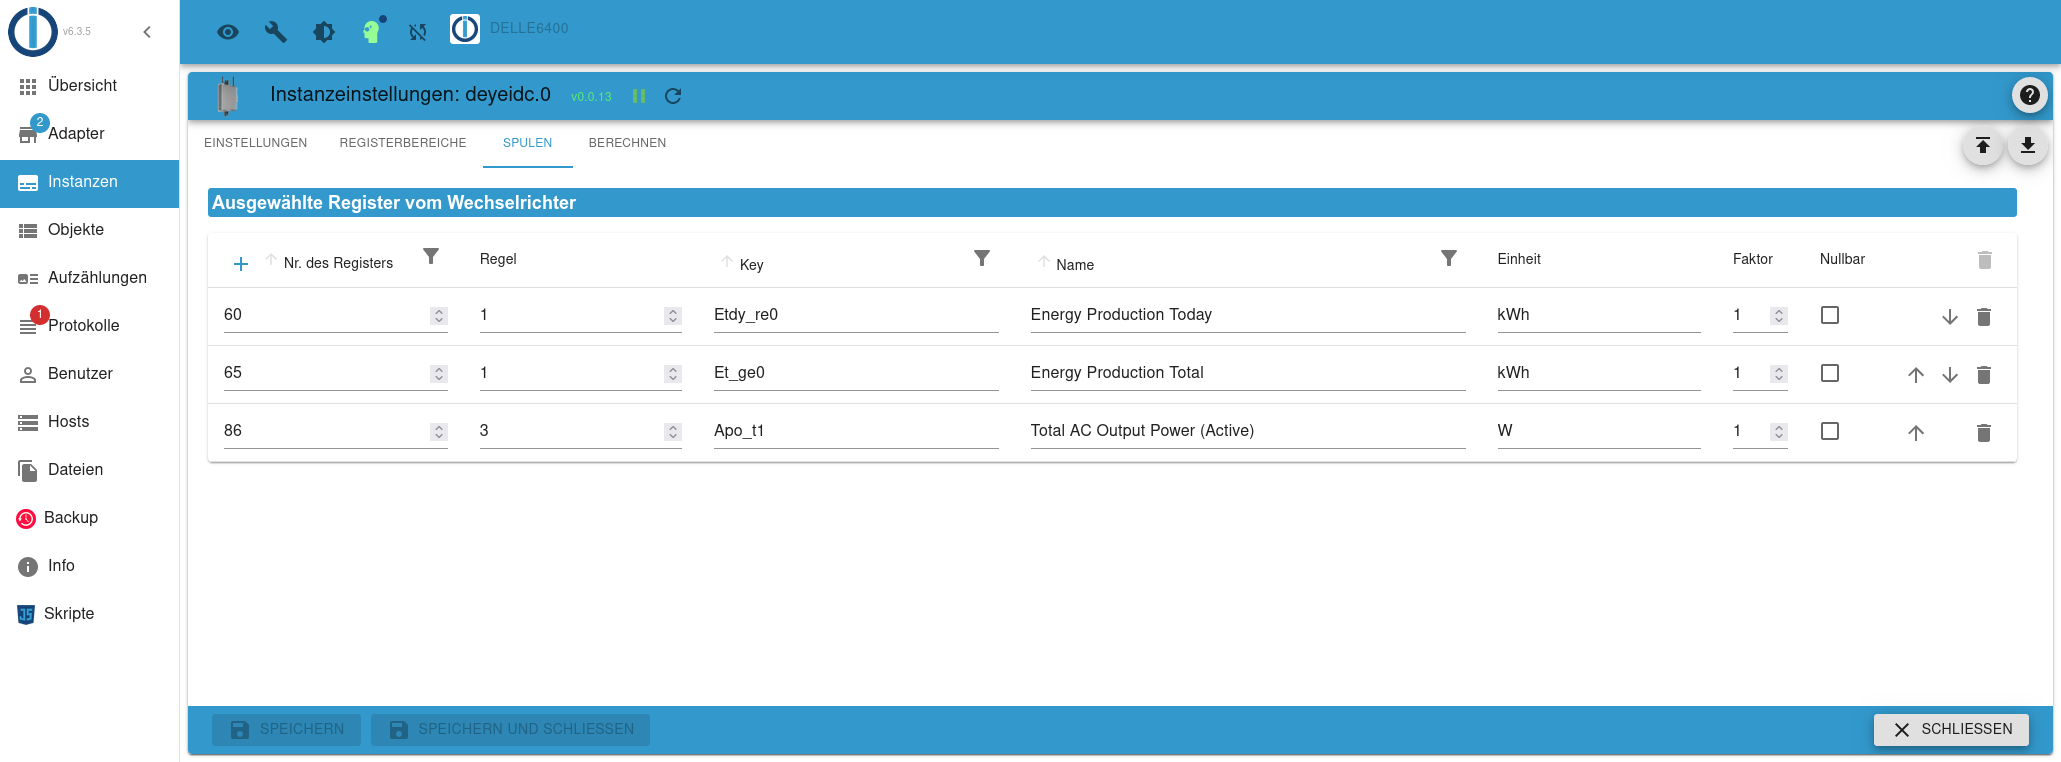Screen dimensions: 2061x762
Task: Switch to the BERECHNEN tab
Action: click(627, 143)
